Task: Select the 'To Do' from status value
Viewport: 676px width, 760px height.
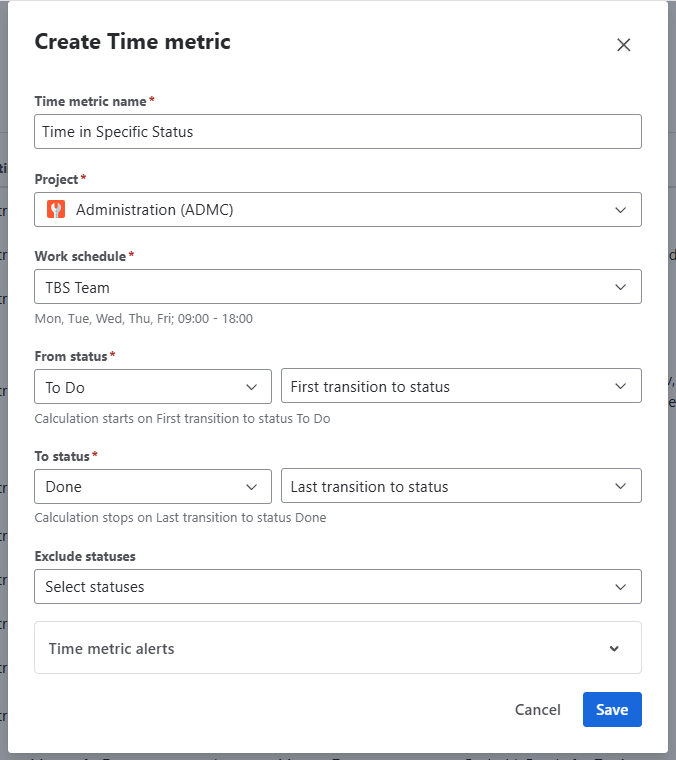Action: [x=140, y=387]
